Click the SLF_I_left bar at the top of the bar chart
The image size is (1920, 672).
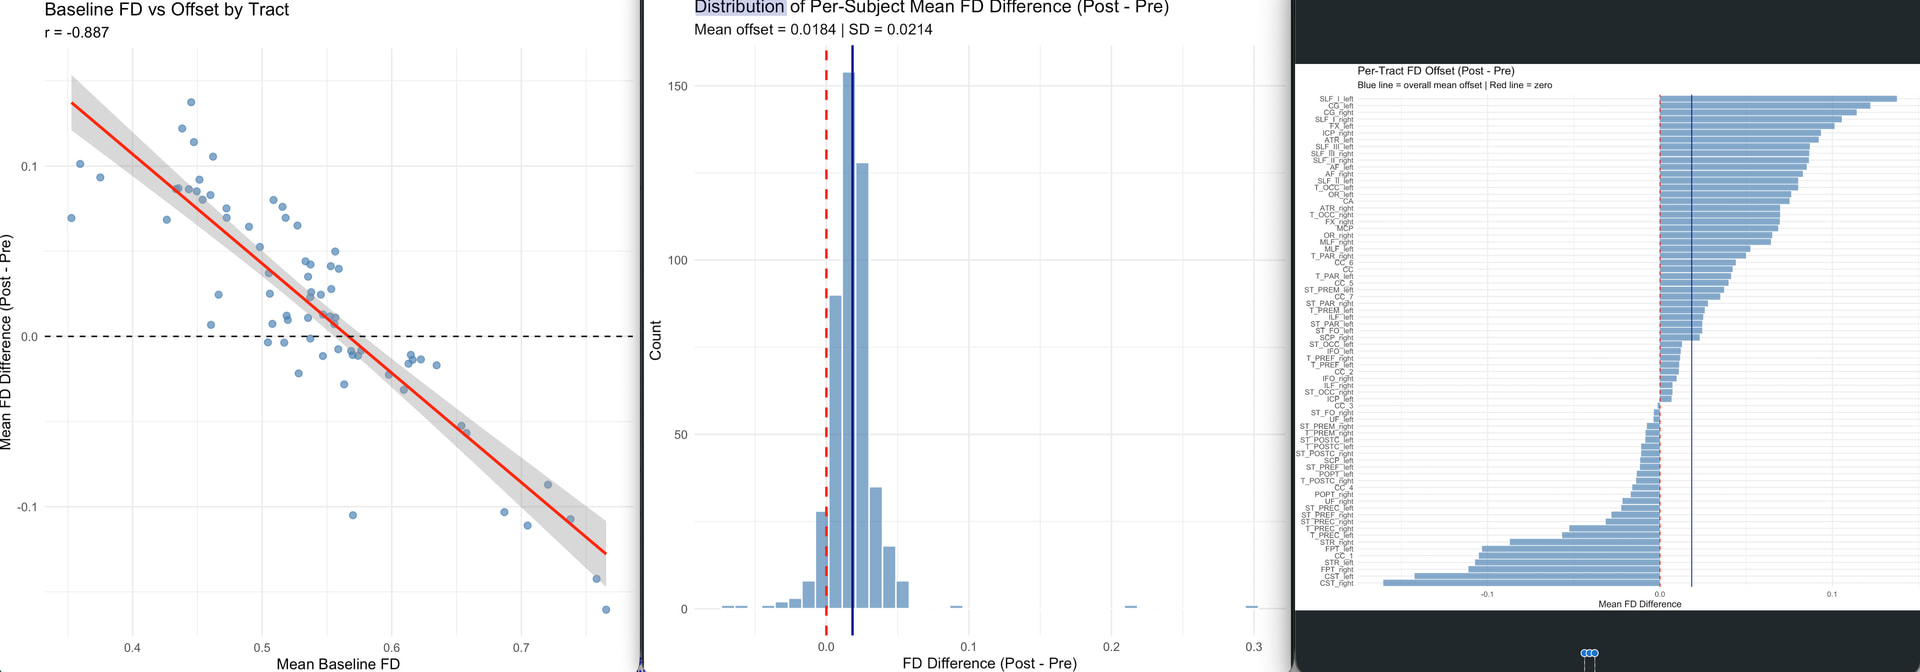[1777, 99]
